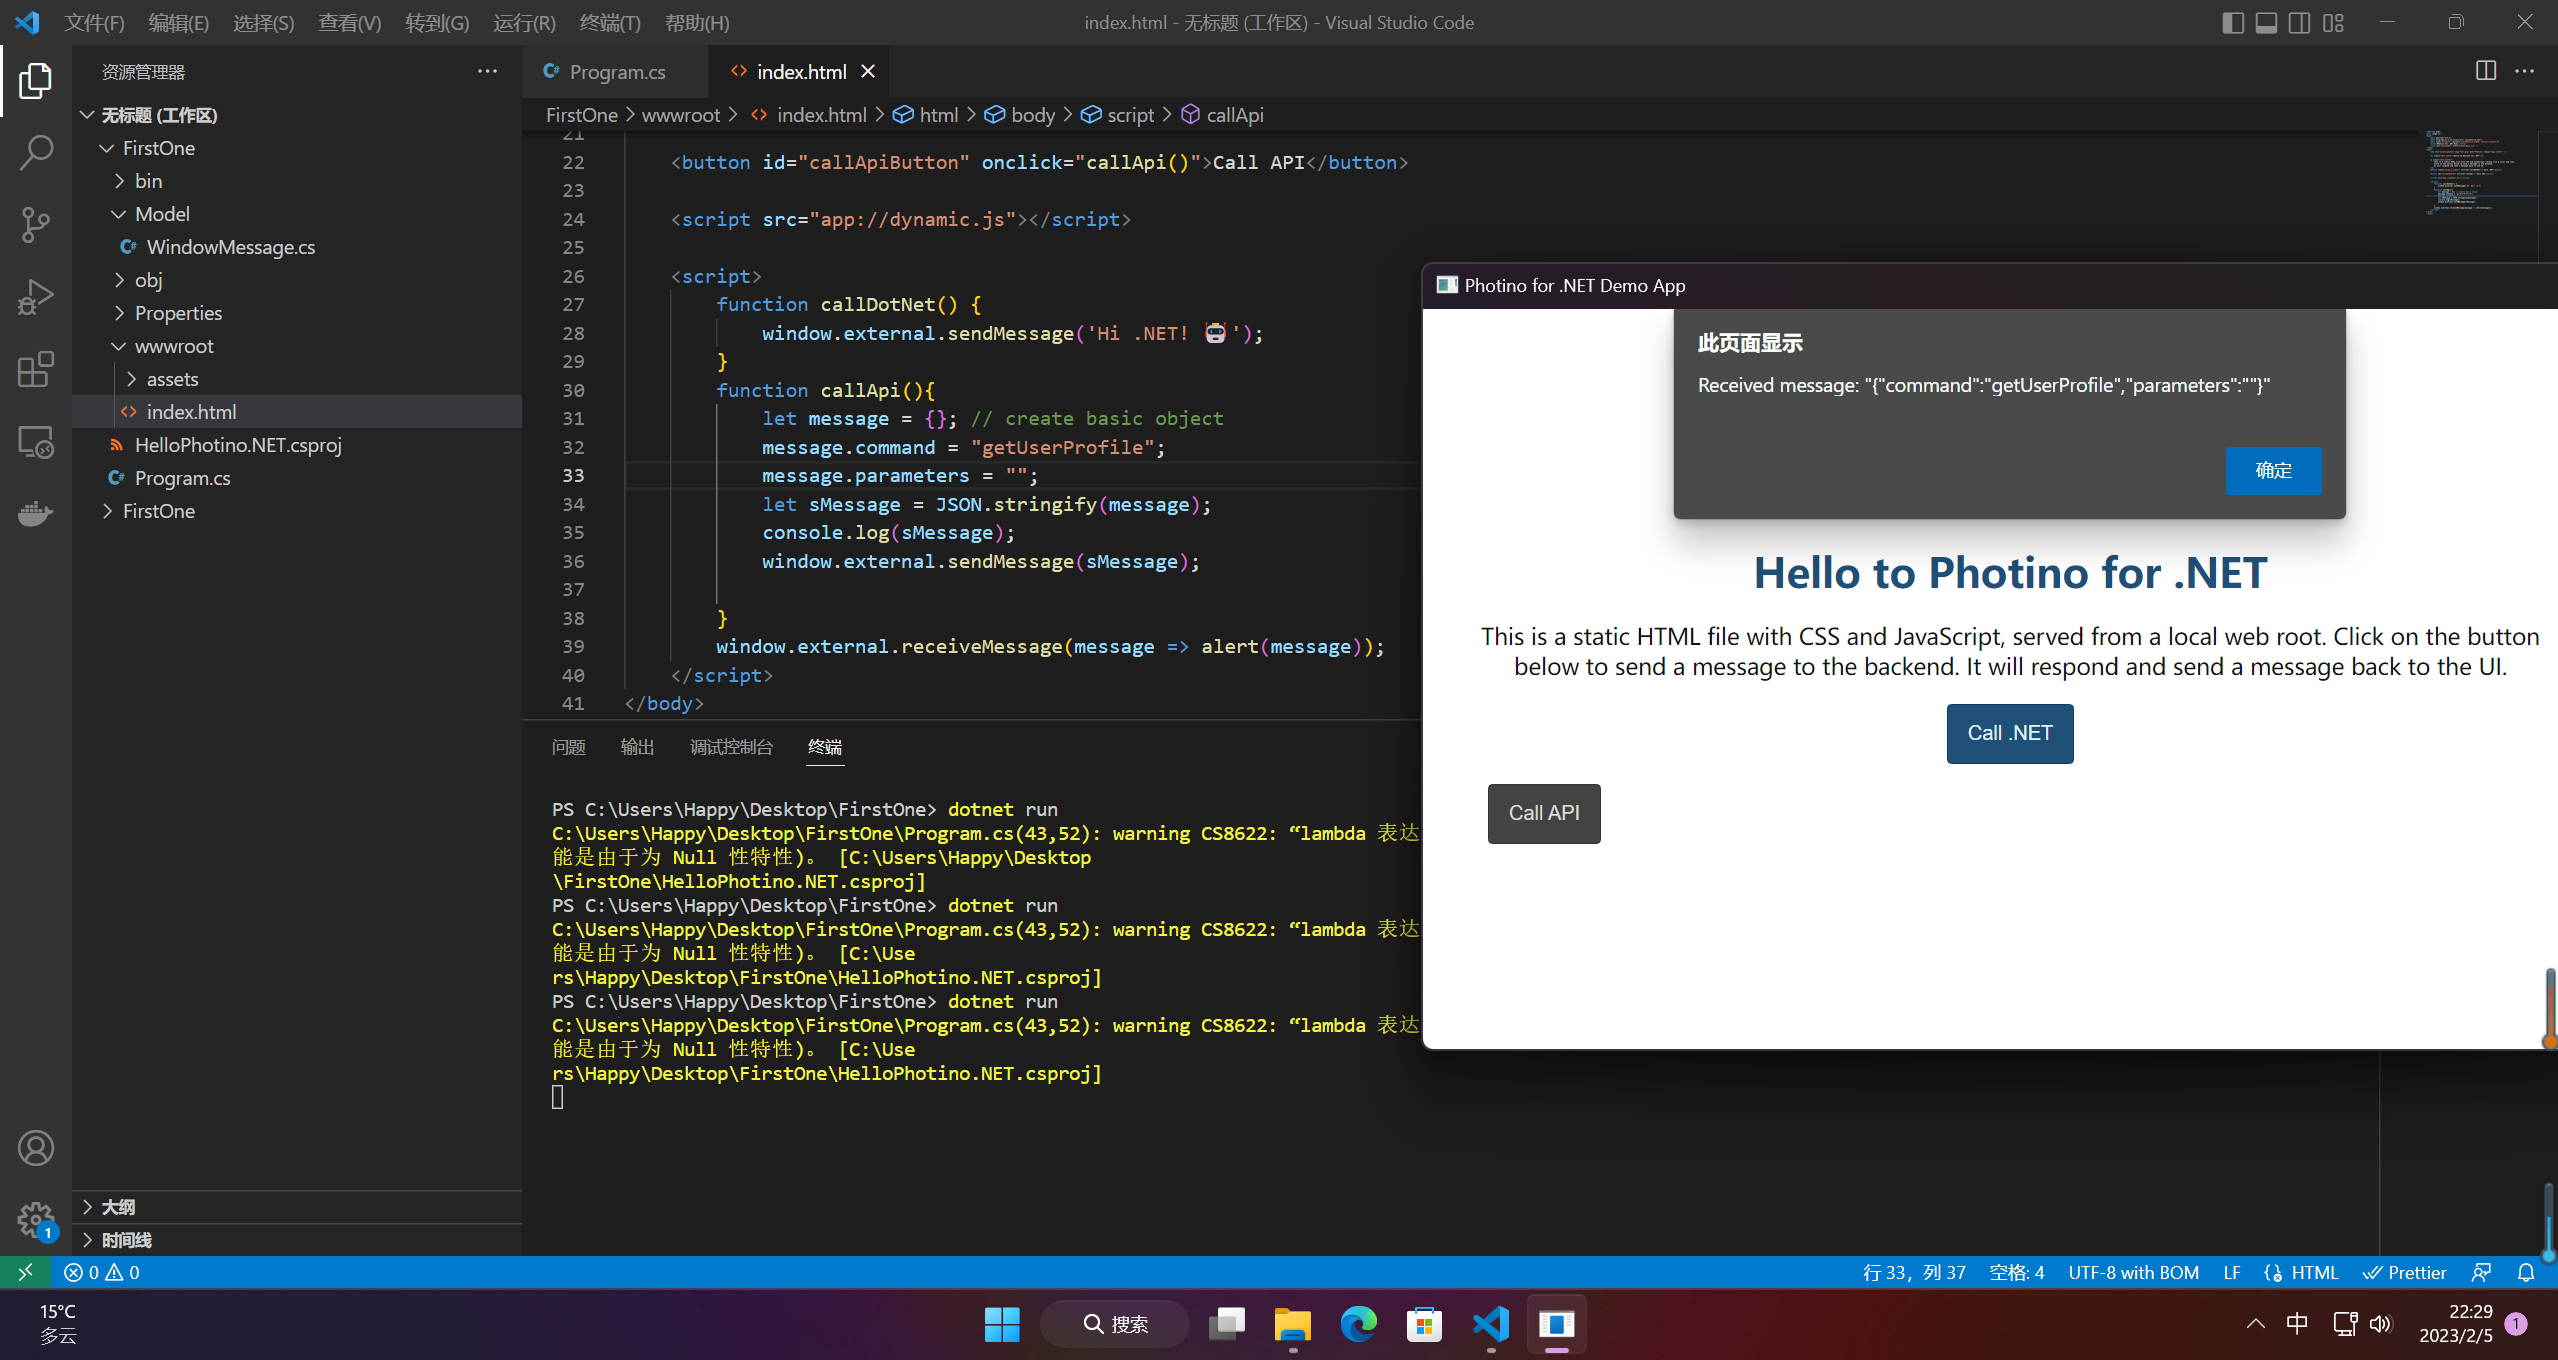Open the Remote Explorer view
The image size is (2558, 1360).
coord(36,442)
